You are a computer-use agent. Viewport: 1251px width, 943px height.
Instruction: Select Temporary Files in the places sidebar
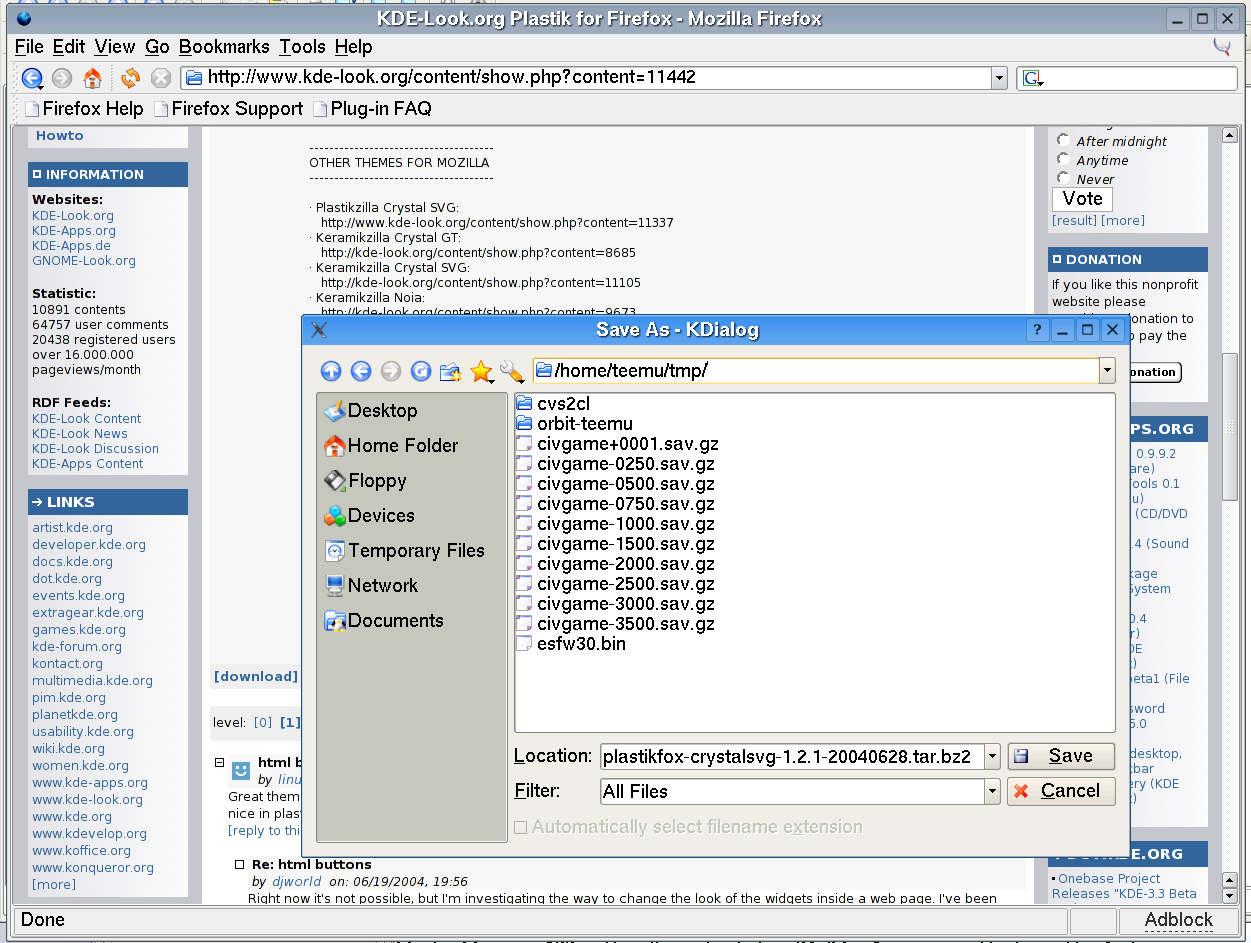(404, 550)
